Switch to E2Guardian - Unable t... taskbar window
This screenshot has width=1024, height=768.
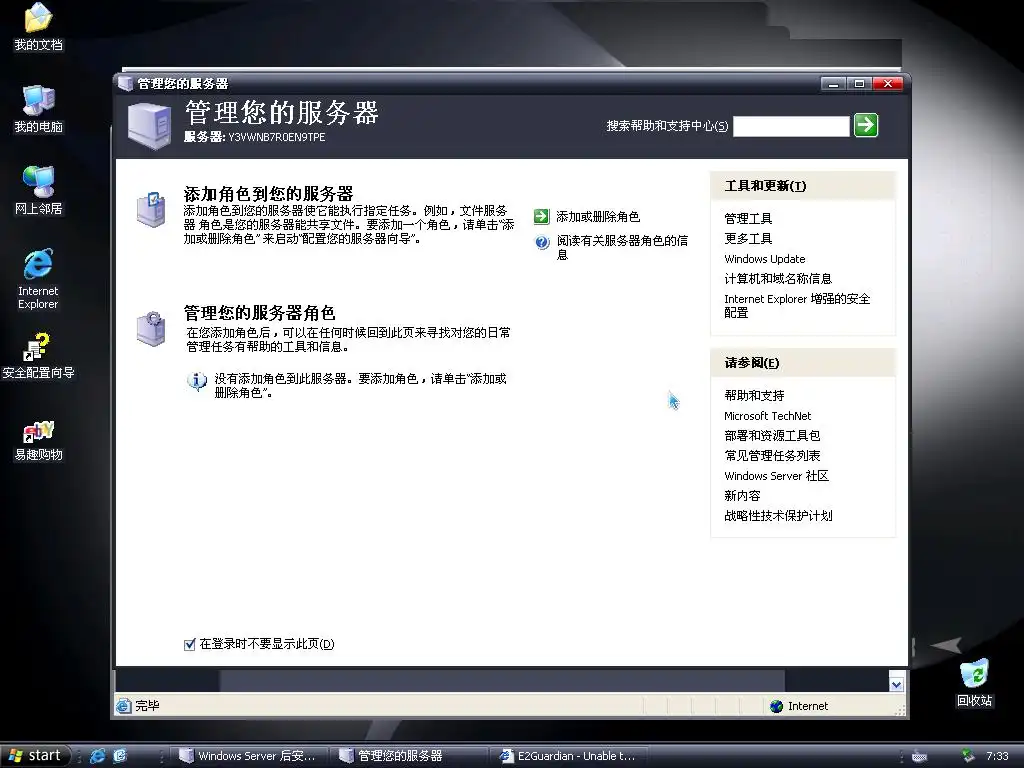[x=570, y=756]
